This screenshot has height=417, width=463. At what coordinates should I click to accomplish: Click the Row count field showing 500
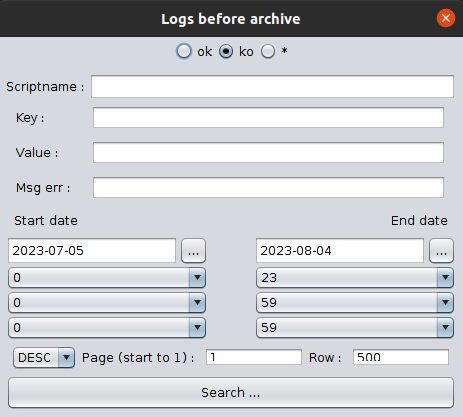pyautogui.click(x=401, y=357)
